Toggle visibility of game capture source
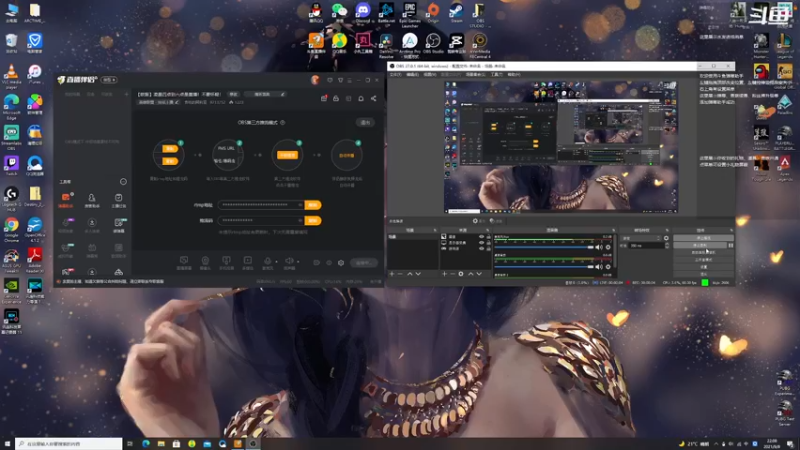 click(482, 248)
